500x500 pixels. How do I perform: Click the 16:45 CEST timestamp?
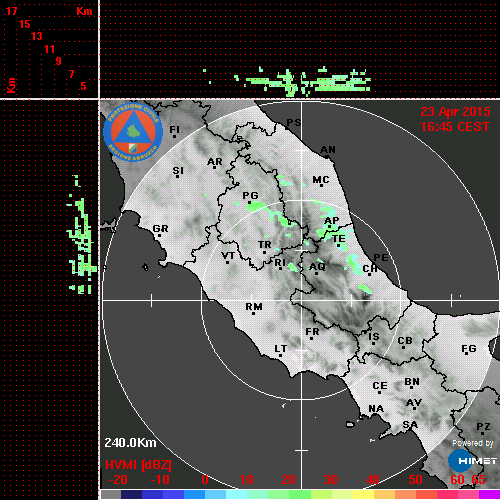(x=455, y=127)
